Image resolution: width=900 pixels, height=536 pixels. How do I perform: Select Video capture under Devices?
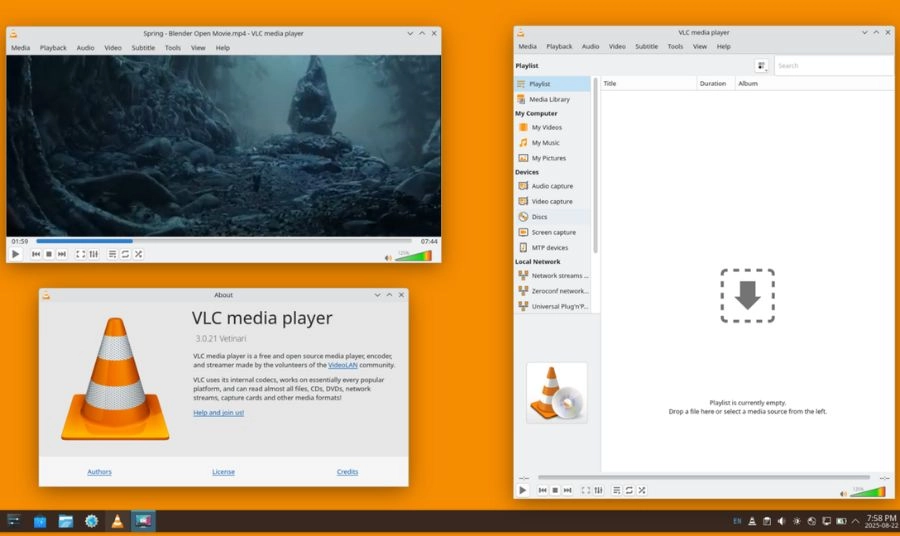(552, 201)
